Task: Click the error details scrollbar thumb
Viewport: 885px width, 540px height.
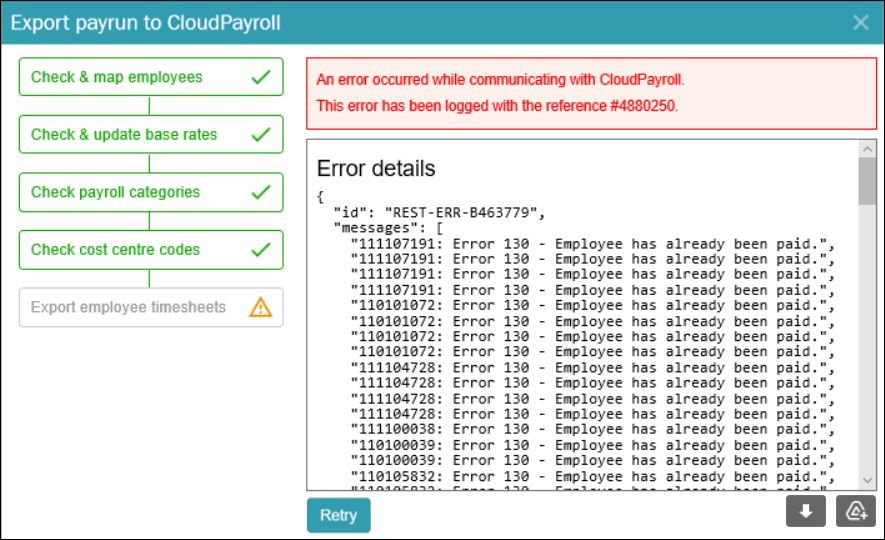Action: (868, 181)
